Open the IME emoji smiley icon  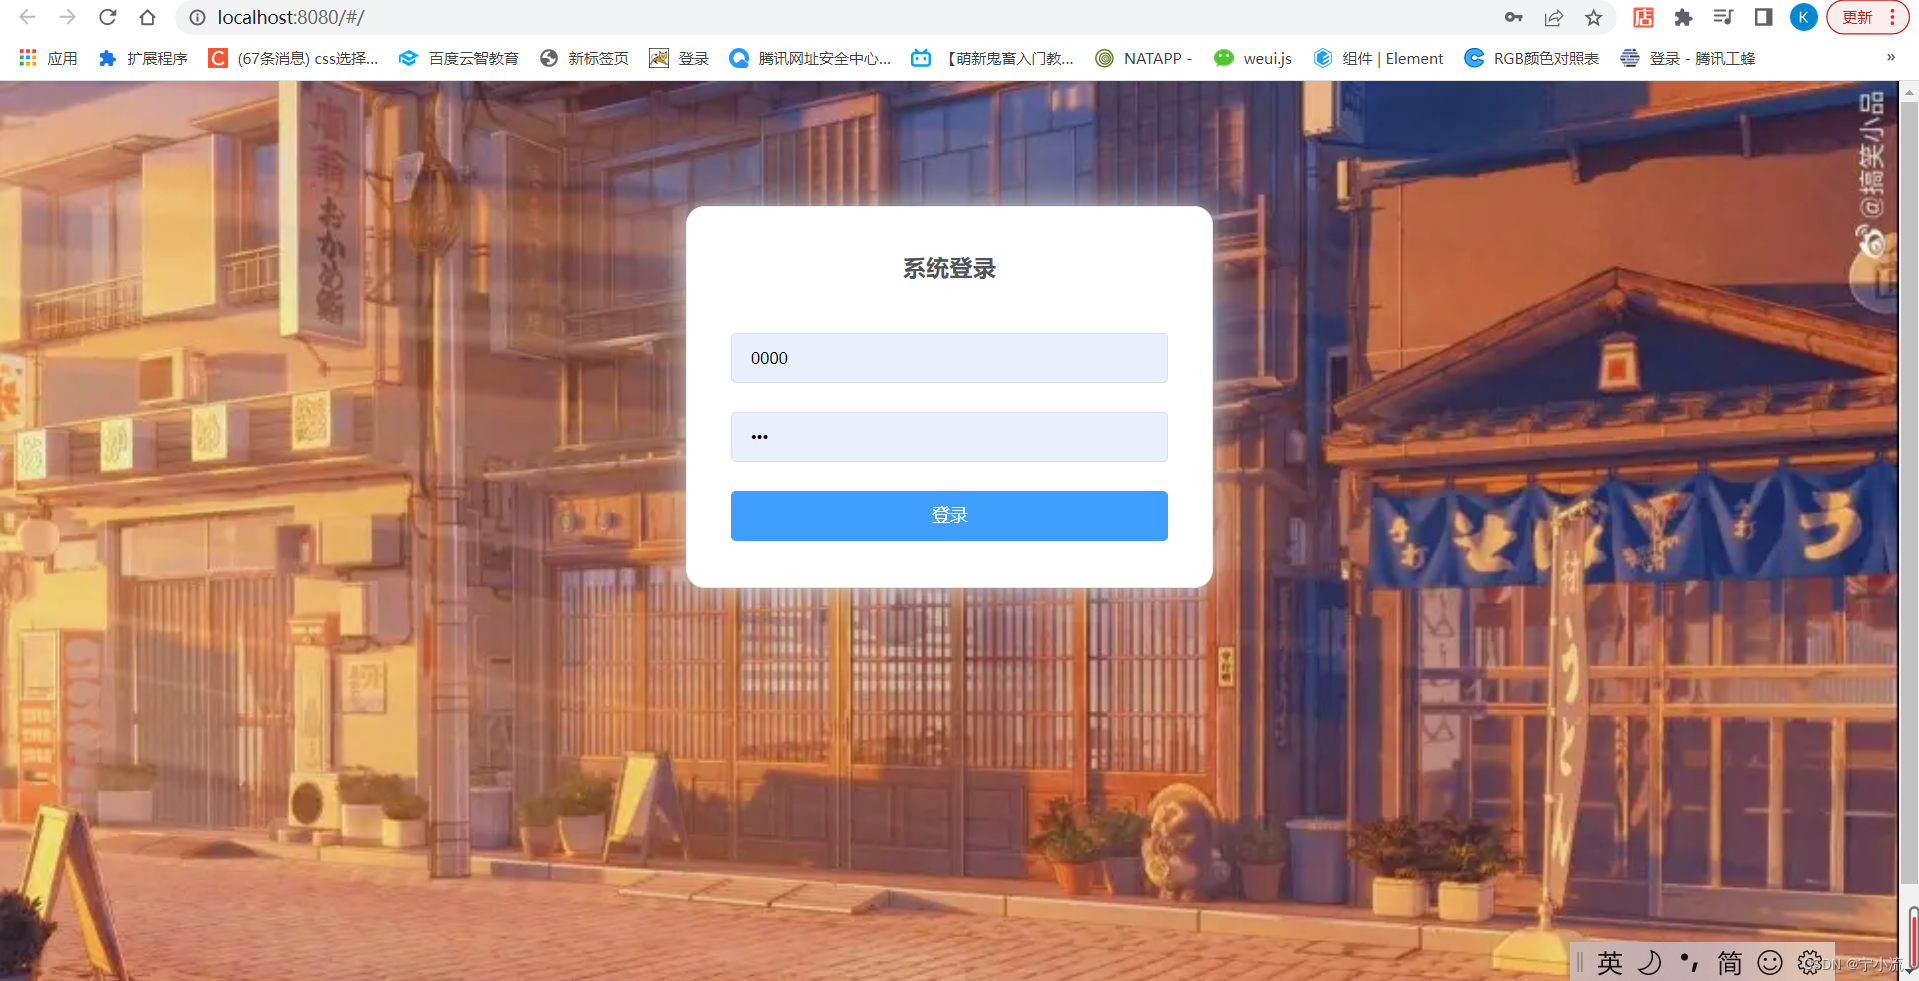[1770, 962]
